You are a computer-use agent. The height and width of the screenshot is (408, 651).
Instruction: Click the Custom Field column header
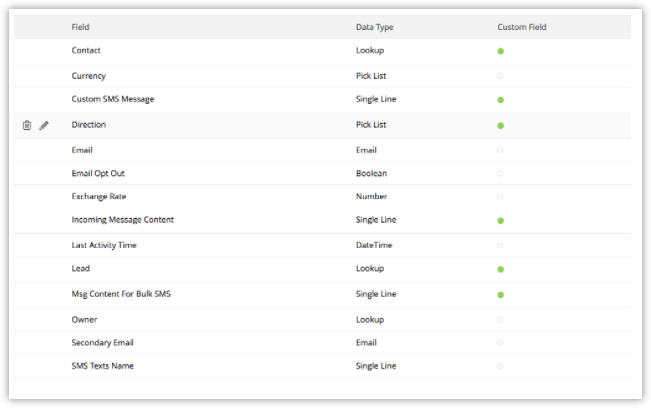tap(522, 27)
